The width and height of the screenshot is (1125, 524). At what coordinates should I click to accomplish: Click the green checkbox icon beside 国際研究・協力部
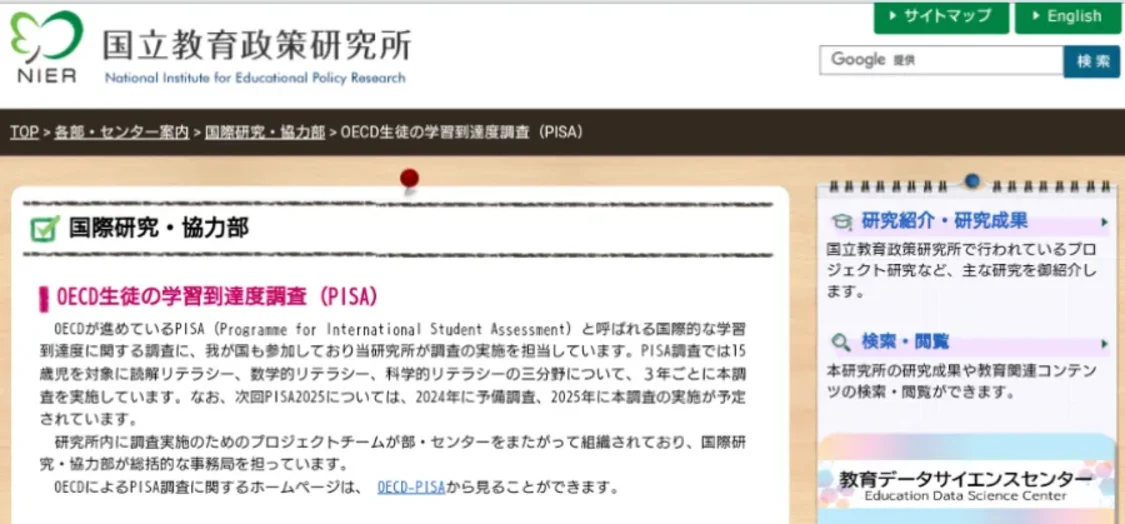tap(44, 228)
